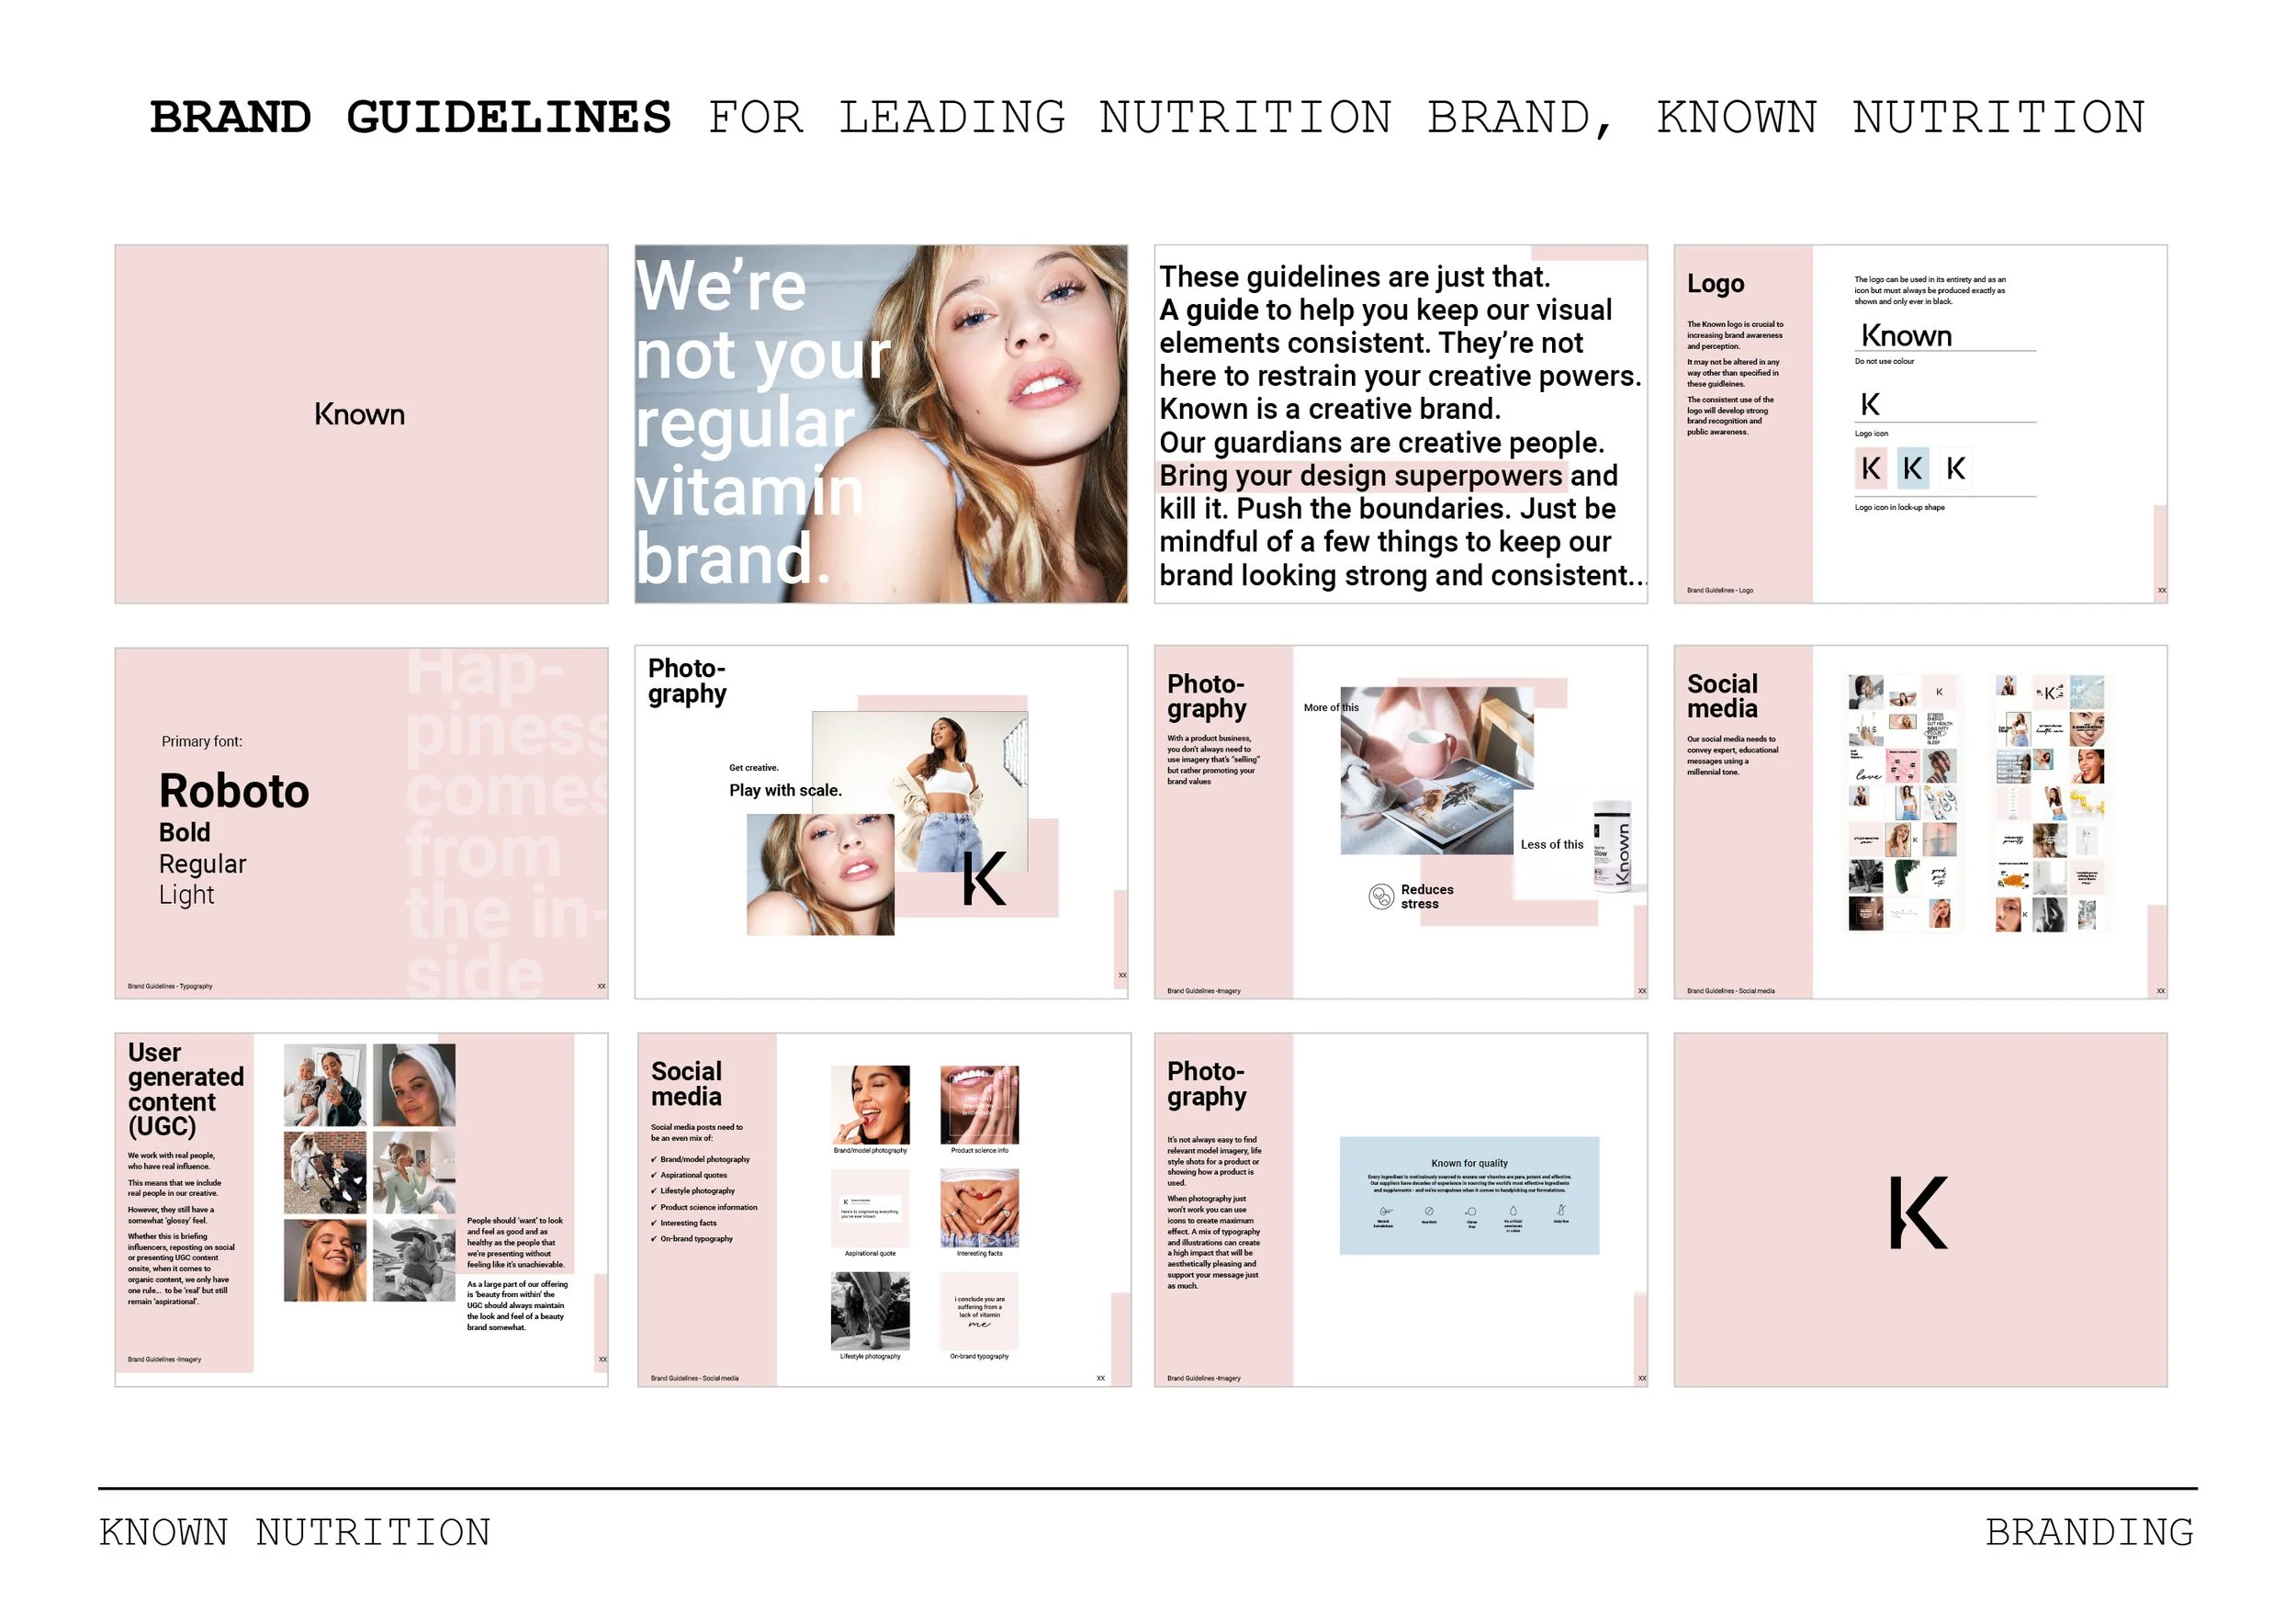Click the 'Less of this' label

coord(1551,844)
